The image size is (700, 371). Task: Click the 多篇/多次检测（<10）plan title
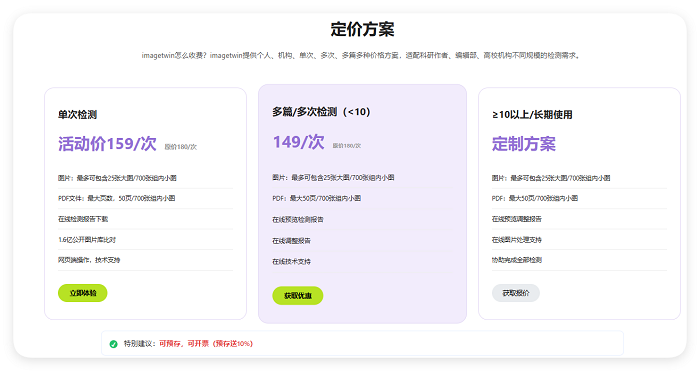tap(321, 112)
